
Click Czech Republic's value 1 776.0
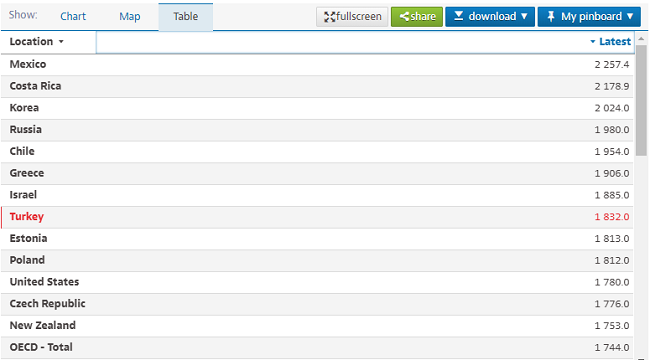point(611,304)
